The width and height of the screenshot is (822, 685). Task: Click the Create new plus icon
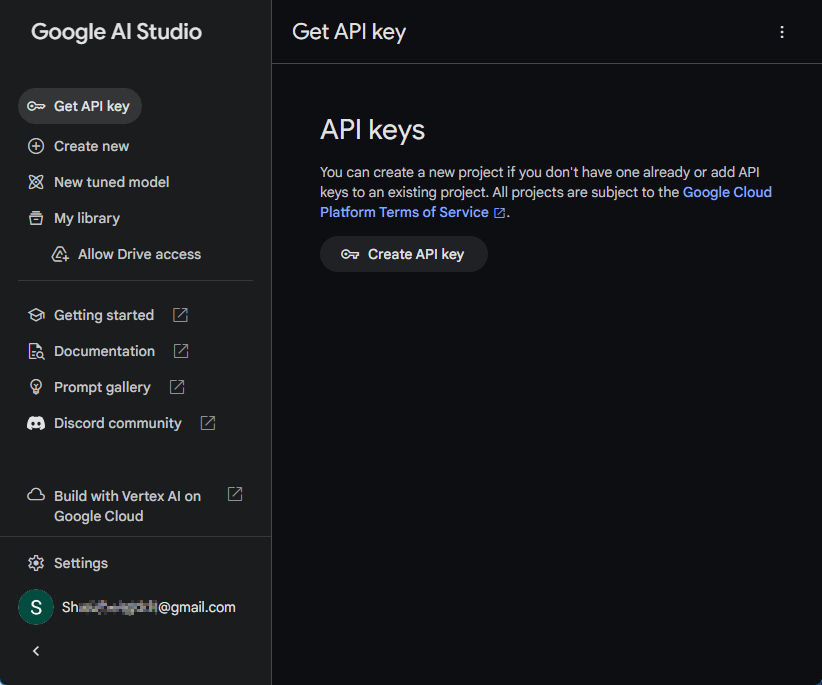pos(35,146)
